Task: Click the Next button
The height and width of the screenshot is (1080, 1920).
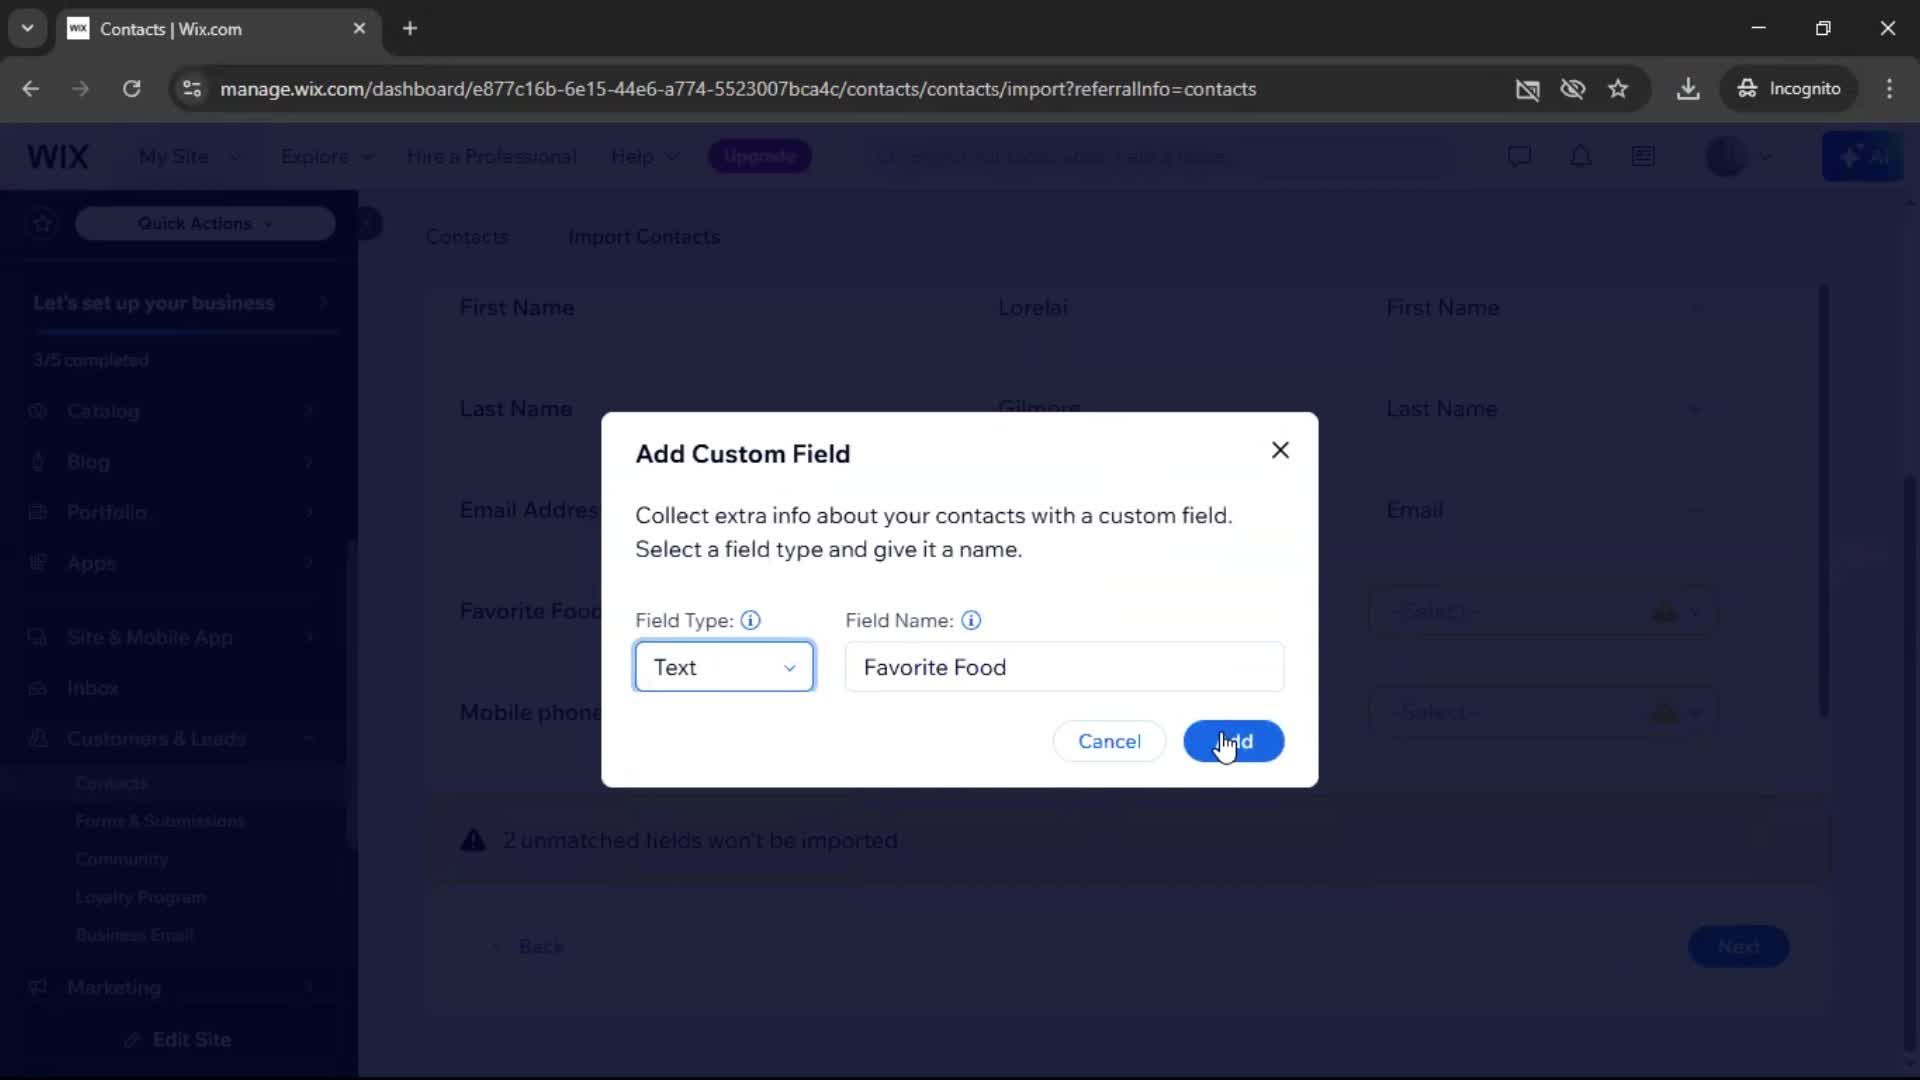Action: tap(1739, 947)
